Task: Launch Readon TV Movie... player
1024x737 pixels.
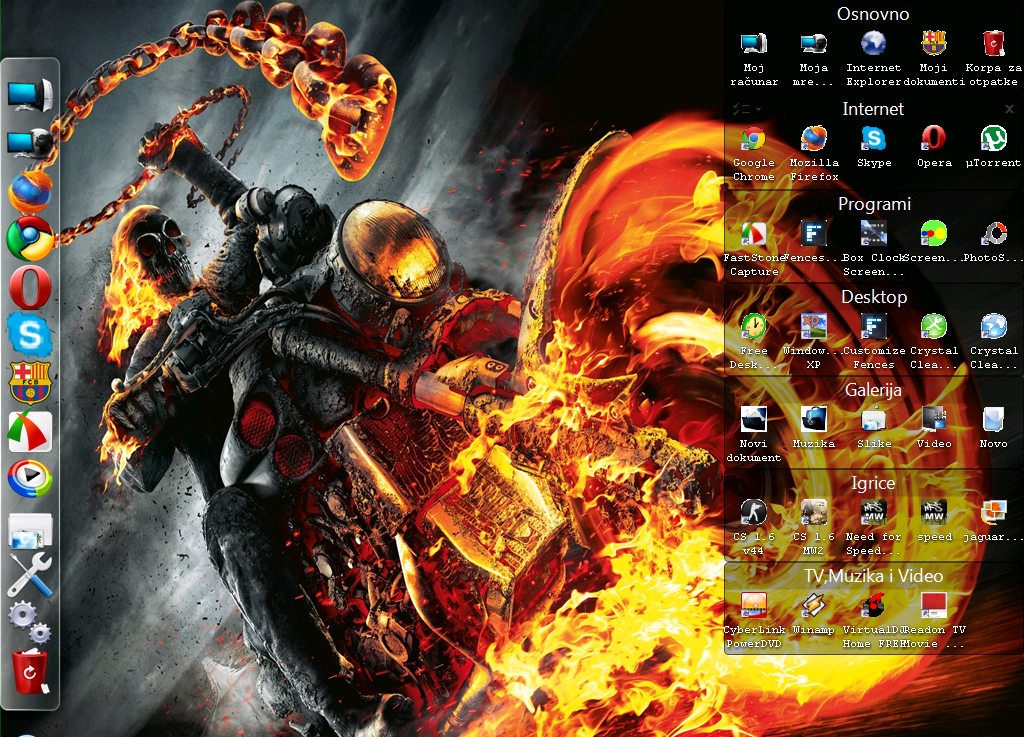Action: click(x=933, y=606)
